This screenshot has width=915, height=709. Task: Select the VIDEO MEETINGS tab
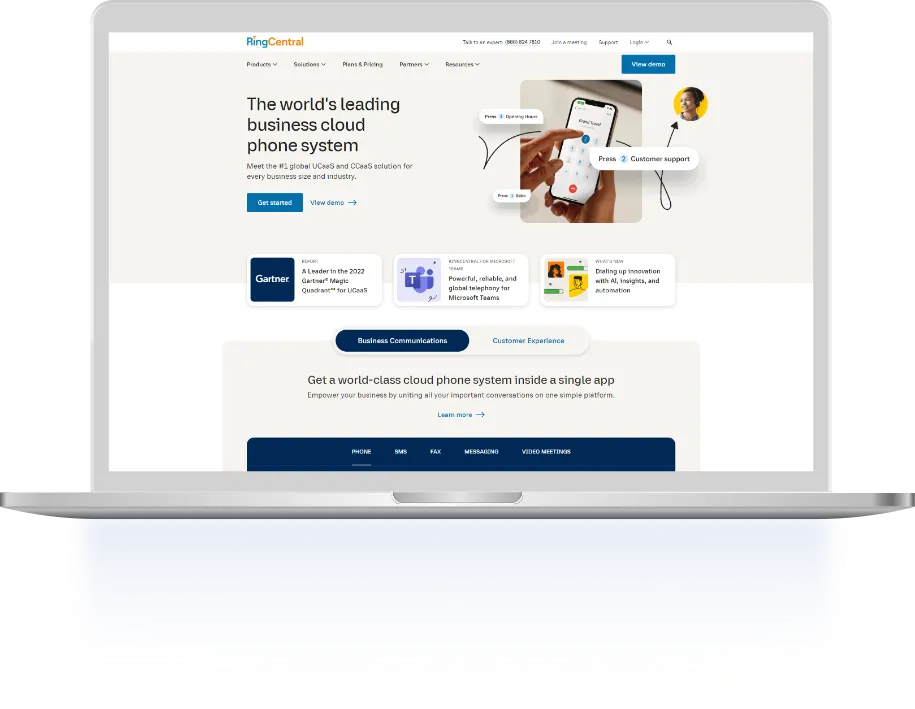point(546,452)
